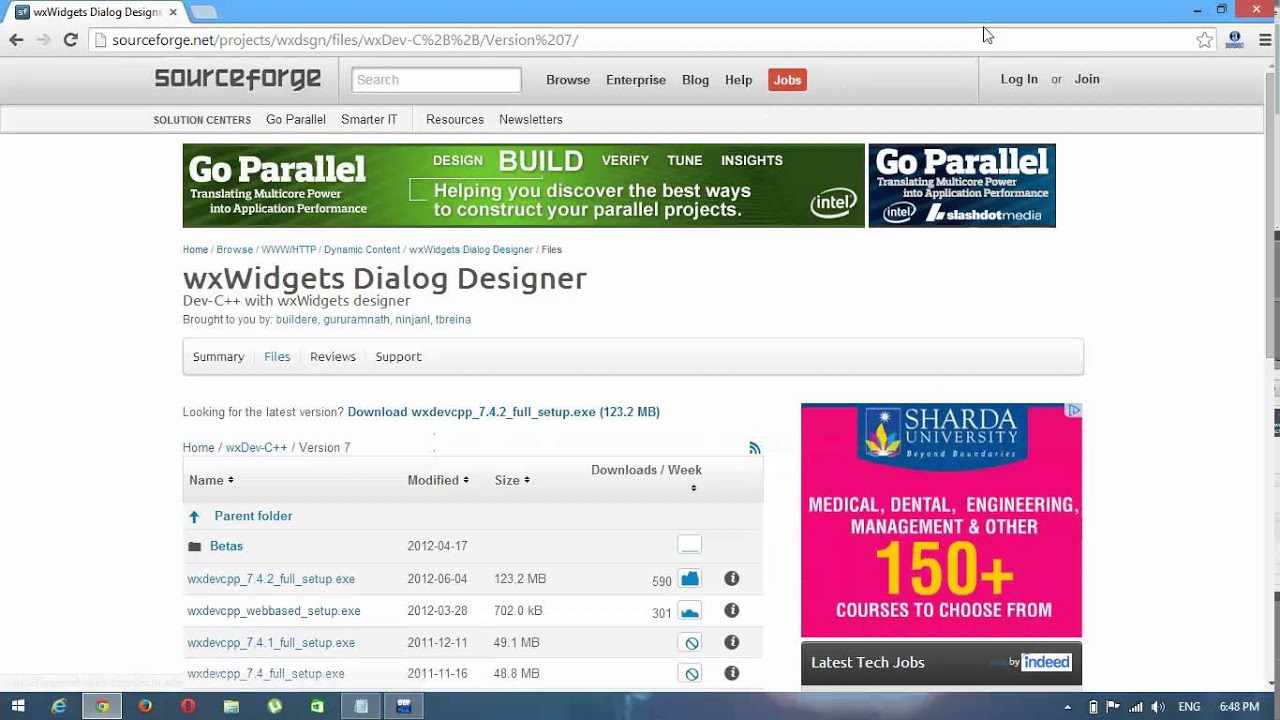The image size is (1280, 720).
Task: Open Go Parallel solution center link
Action: 296,119
